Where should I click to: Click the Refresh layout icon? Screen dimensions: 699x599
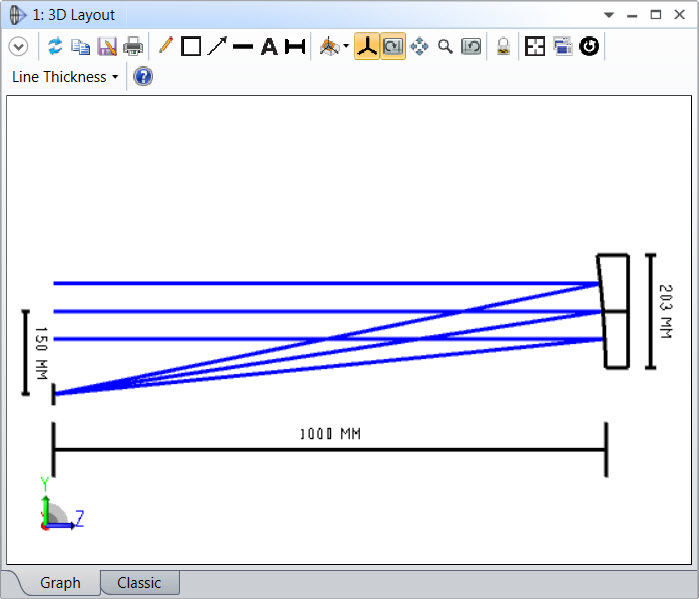point(55,46)
